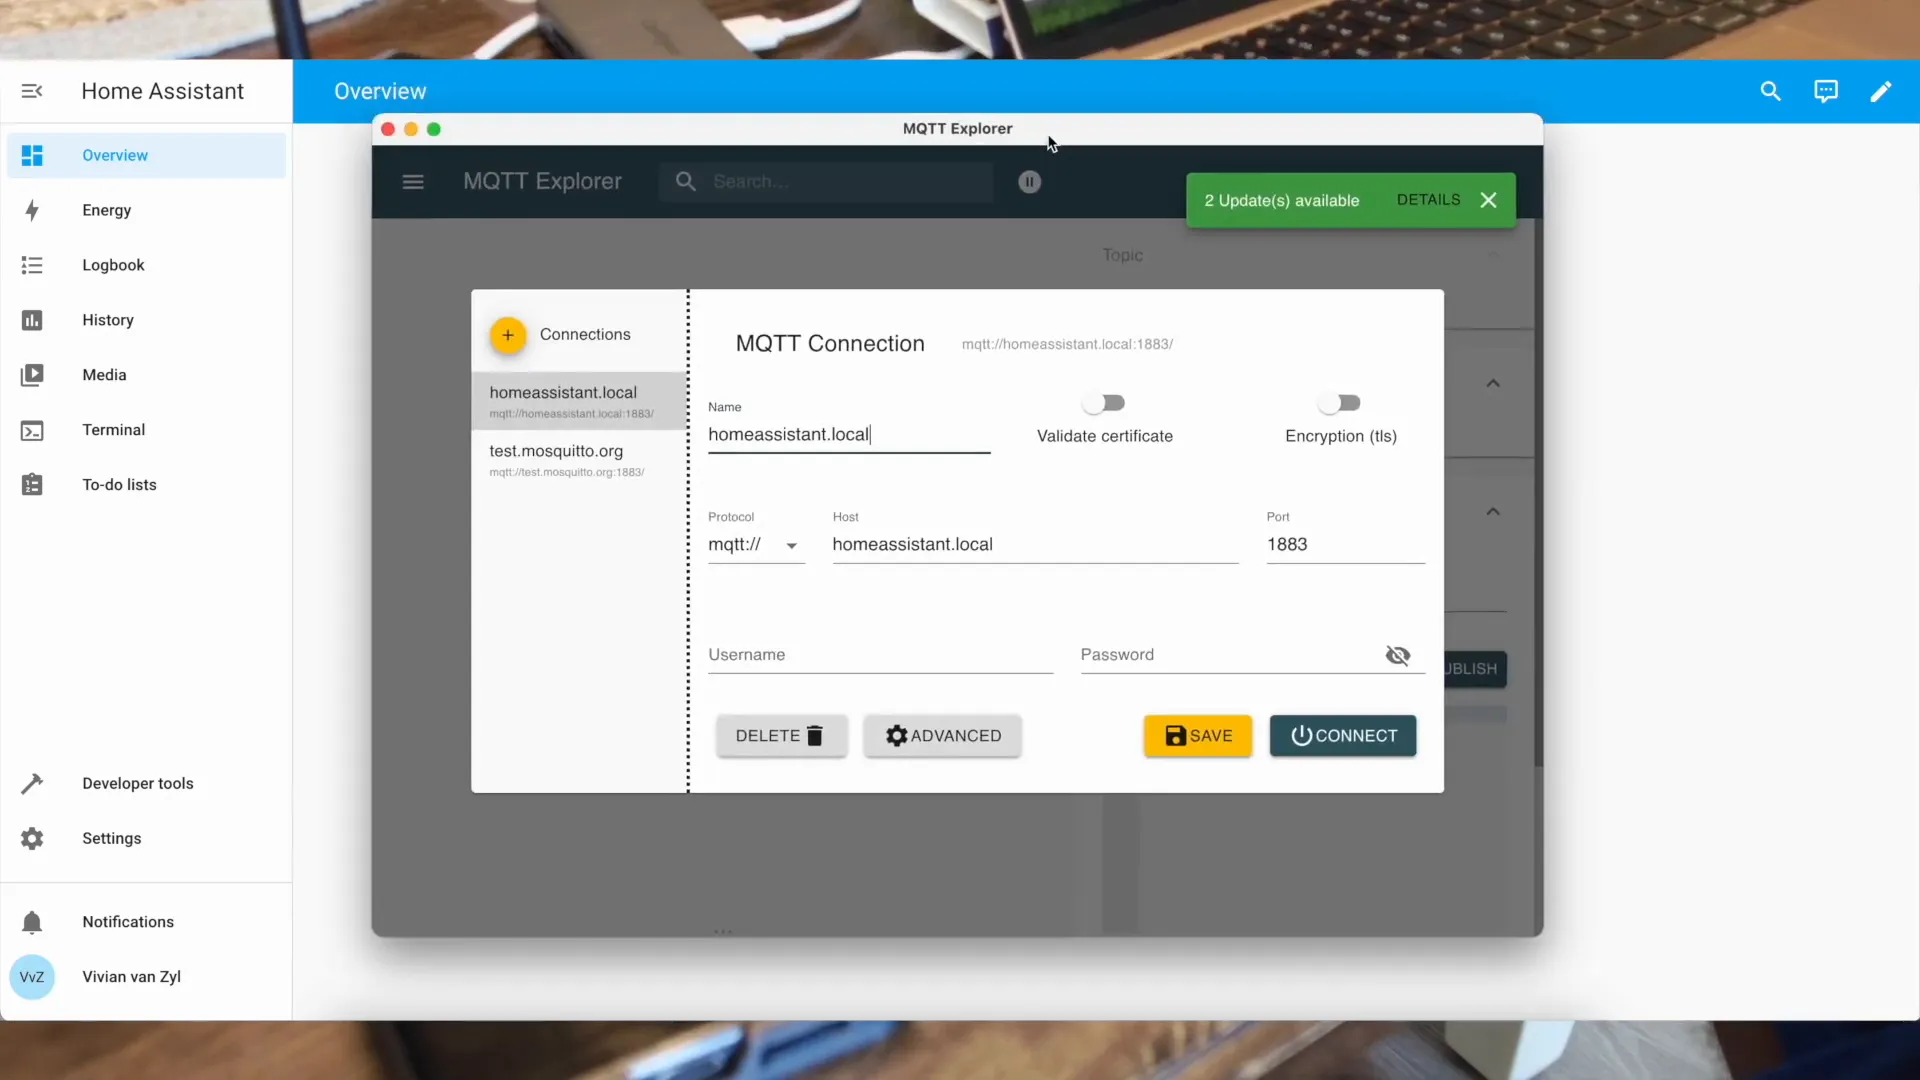Collapse the lower panel chevron behind dialog
Screen dimensions: 1920x1080
(x=1493, y=511)
